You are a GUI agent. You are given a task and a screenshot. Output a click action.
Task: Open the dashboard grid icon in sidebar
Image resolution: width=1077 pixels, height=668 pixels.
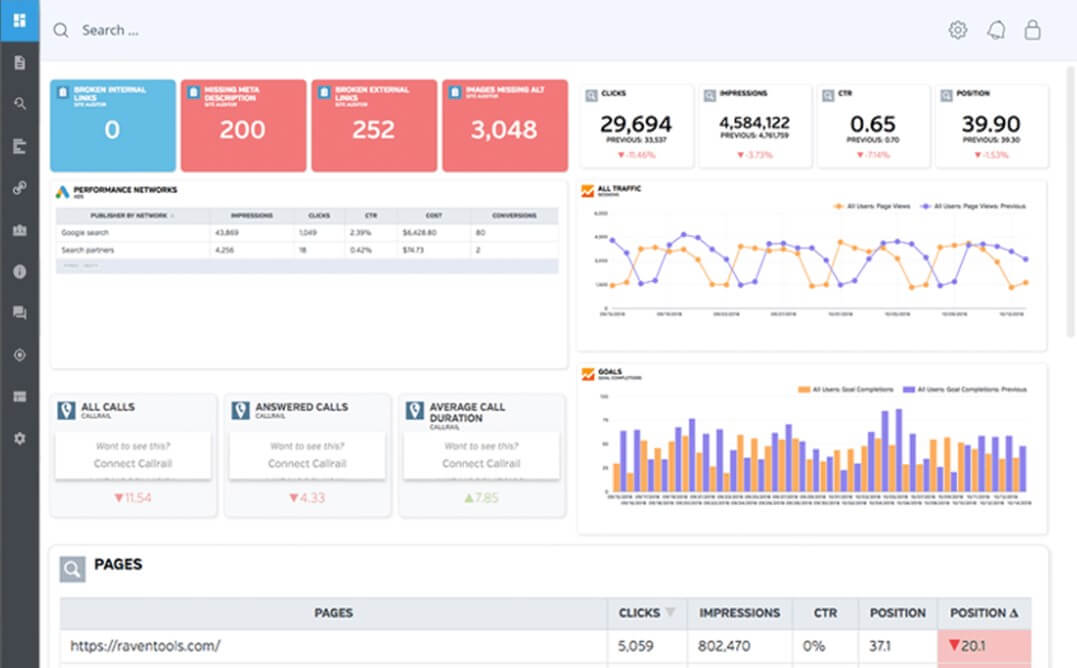point(19,20)
